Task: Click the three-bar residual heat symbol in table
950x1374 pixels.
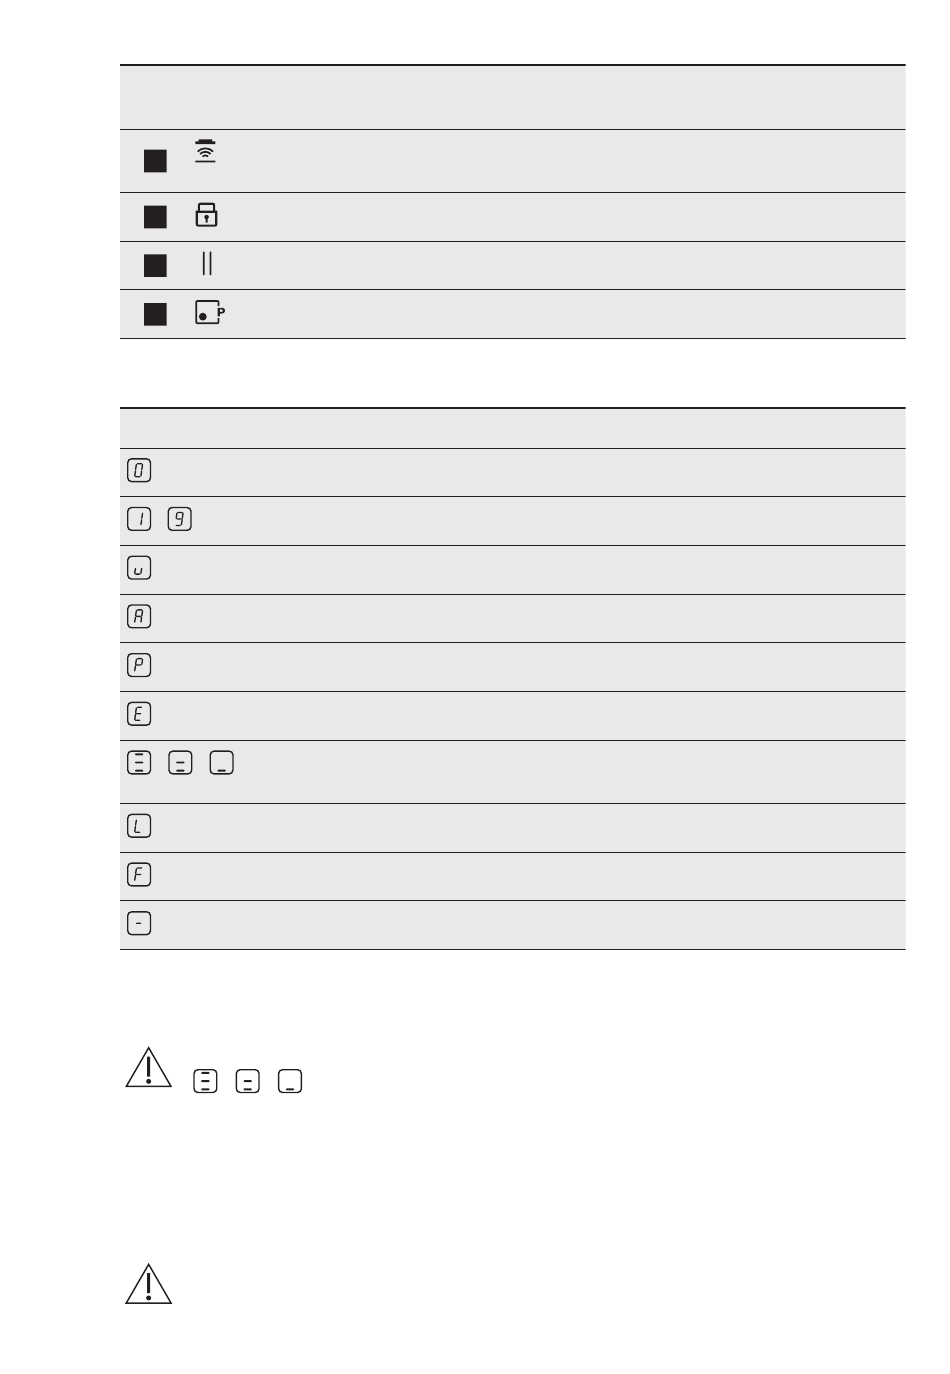Action: tap(139, 763)
